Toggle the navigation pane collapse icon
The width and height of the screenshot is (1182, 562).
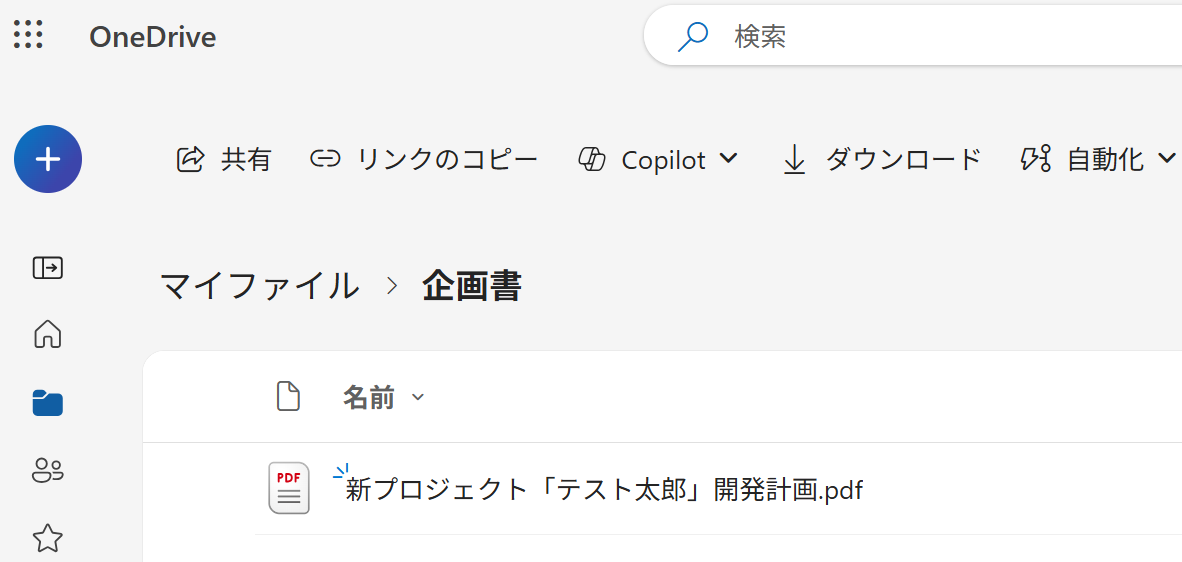coord(48,268)
